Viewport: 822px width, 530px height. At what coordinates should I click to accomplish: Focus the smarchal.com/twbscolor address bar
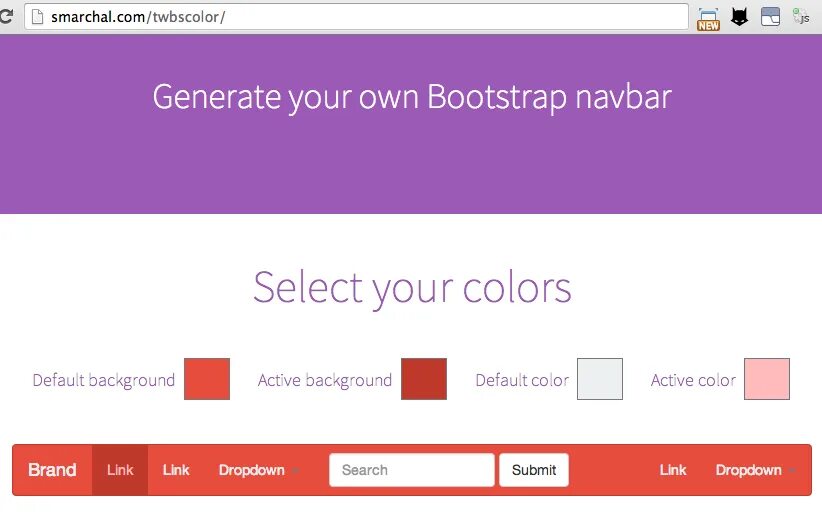pos(356,17)
